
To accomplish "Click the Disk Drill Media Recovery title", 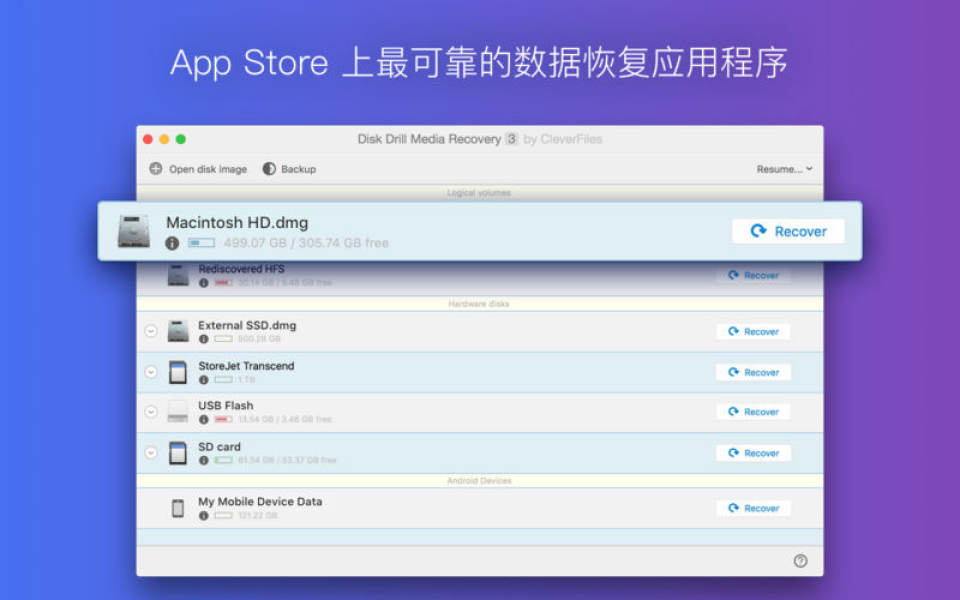I will tap(429, 139).
